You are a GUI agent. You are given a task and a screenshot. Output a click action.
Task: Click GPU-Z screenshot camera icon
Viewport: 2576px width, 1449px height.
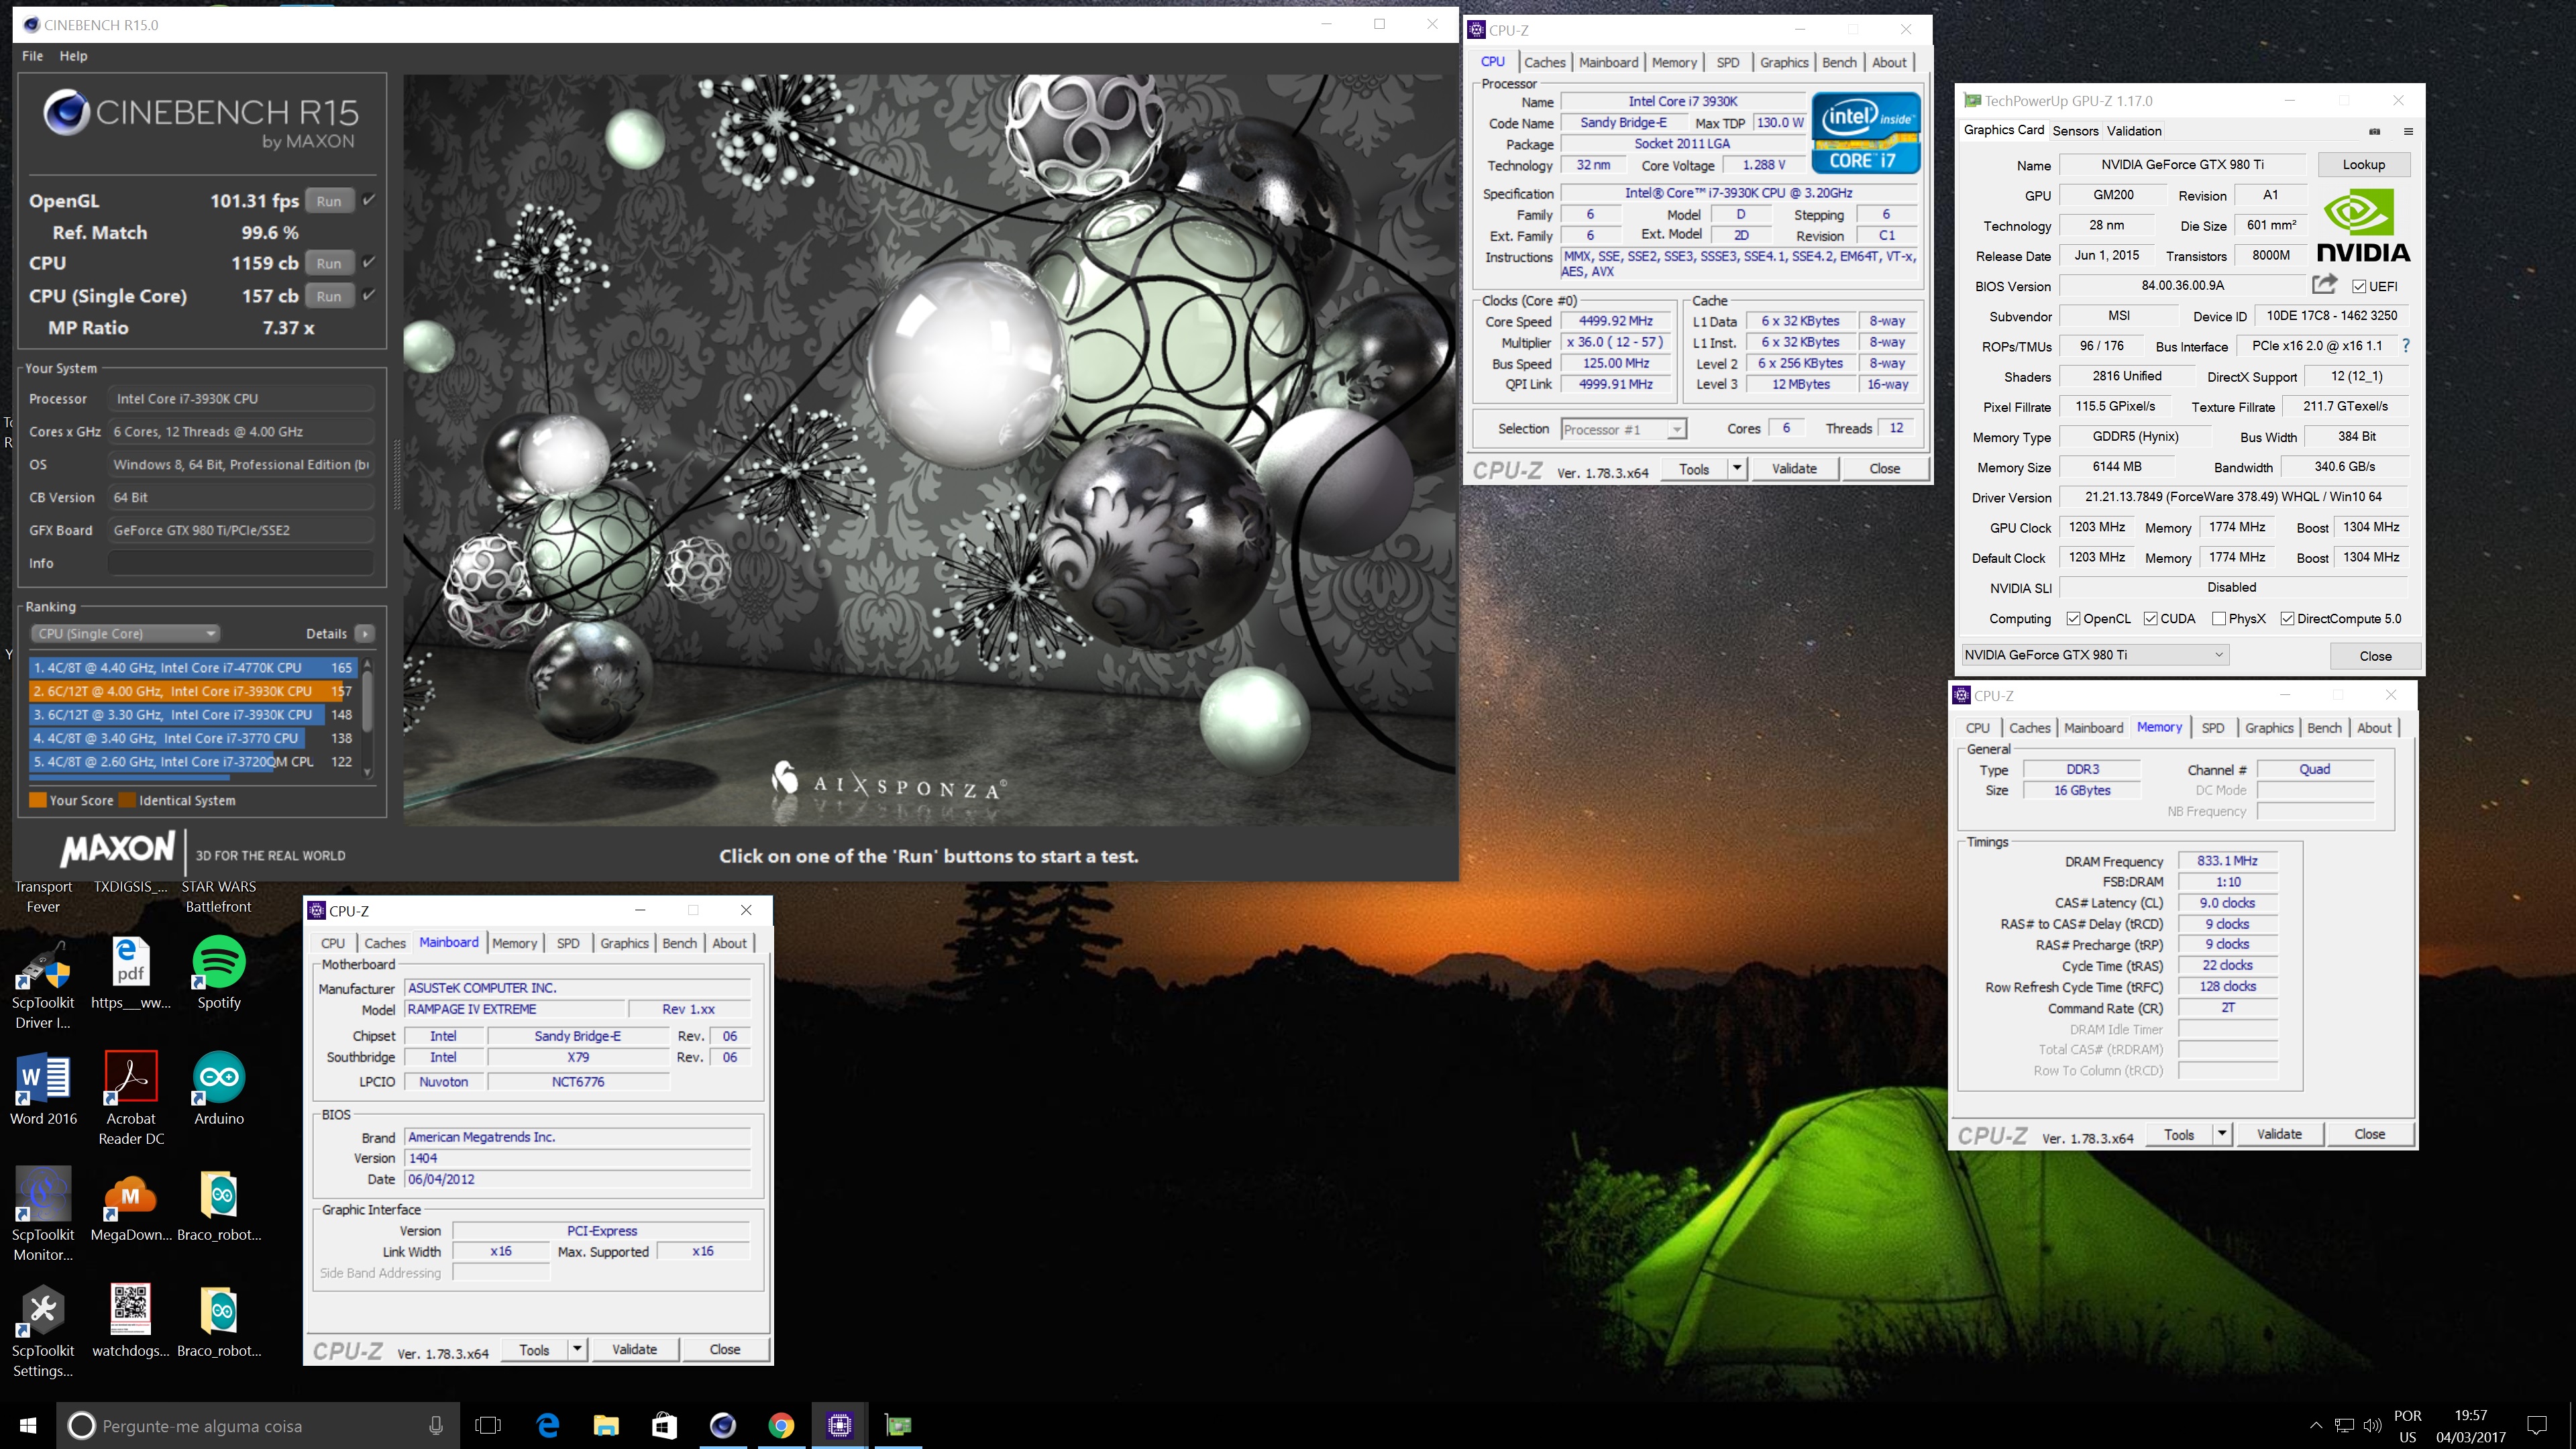pyautogui.click(x=2375, y=131)
